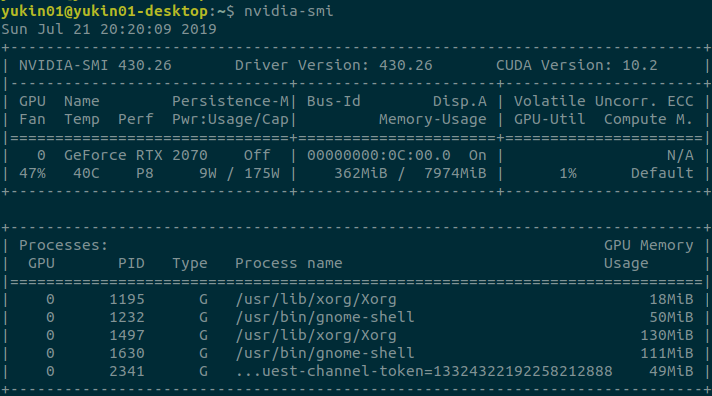This screenshot has height=396, width=712.
Task: Click the power usage 9W / 175W
Action: click(x=239, y=173)
